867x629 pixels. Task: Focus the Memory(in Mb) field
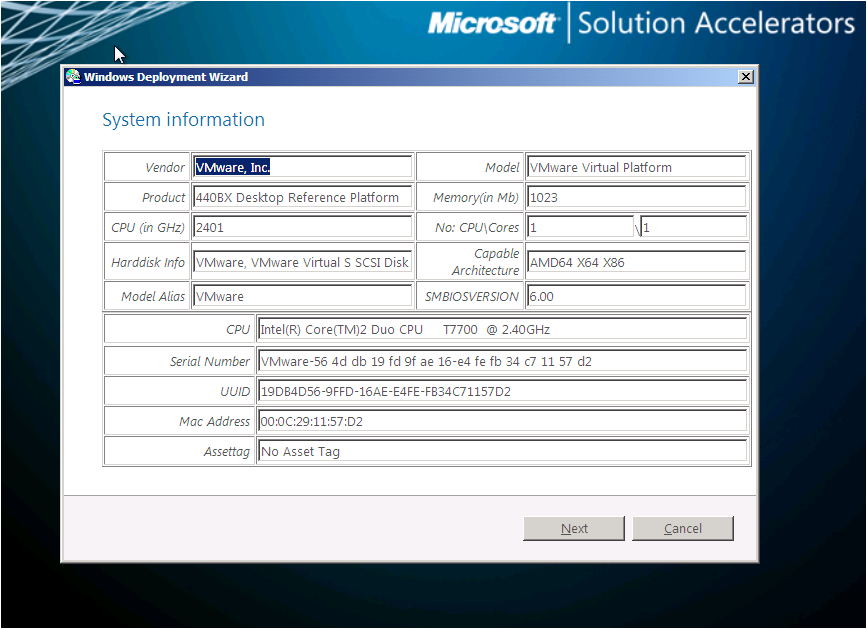click(x=636, y=197)
